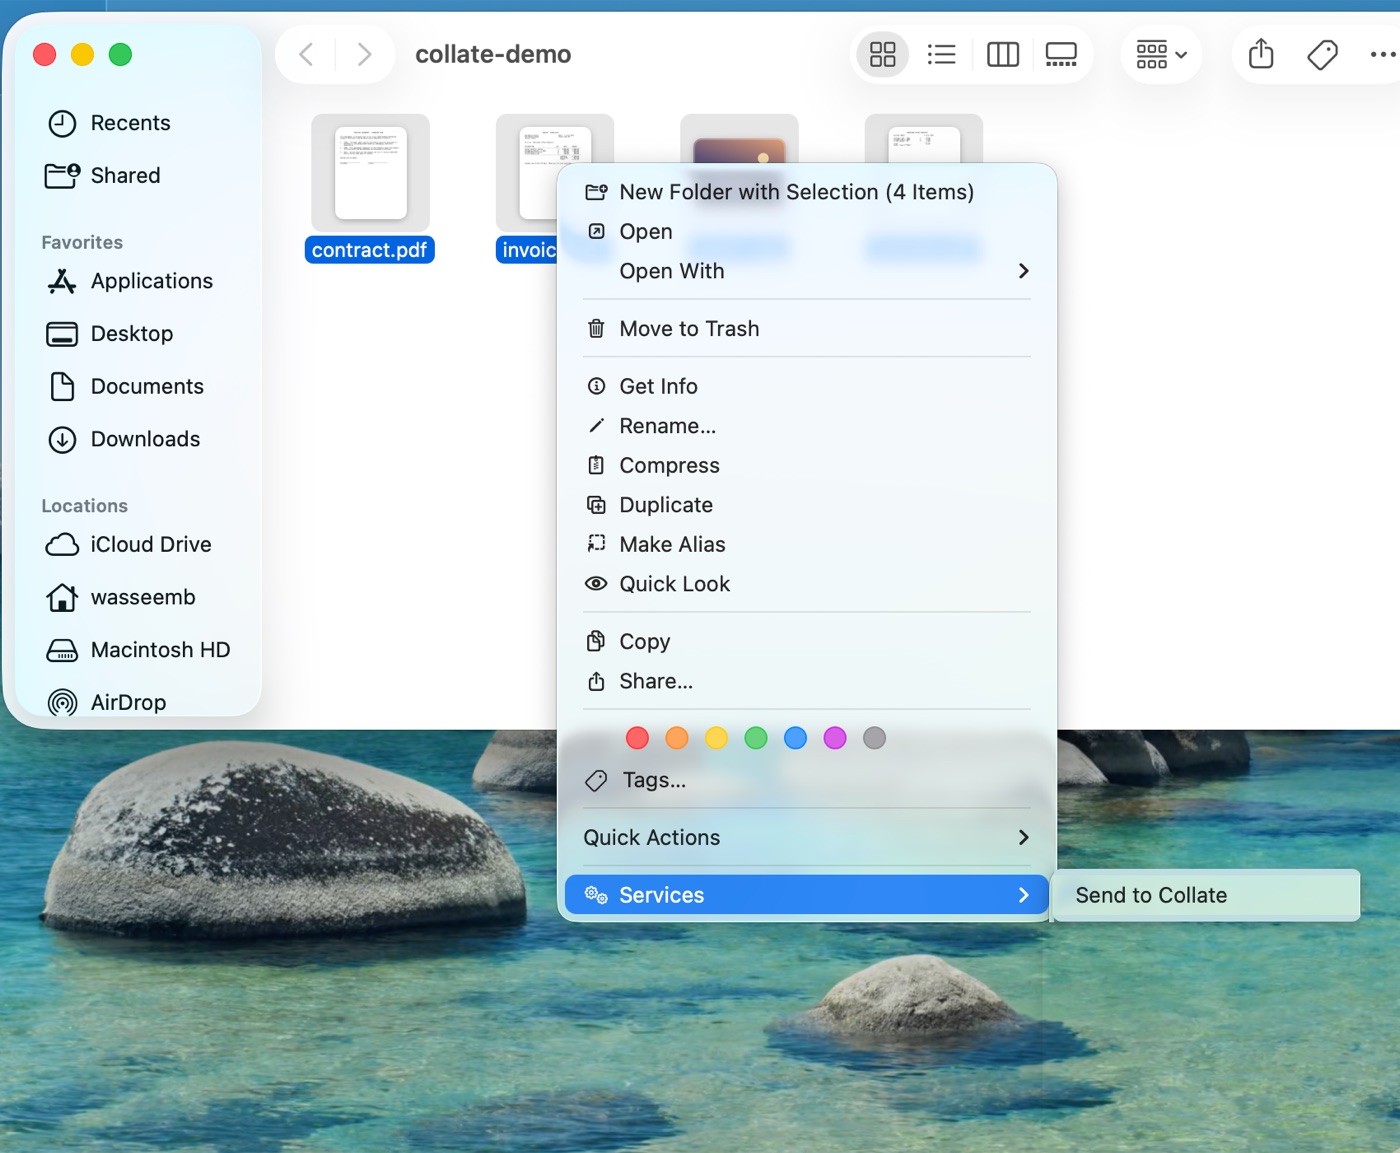Apply the yellow color tag
This screenshot has height=1153, width=1400.
pyautogui.click(x=716, y=738)
